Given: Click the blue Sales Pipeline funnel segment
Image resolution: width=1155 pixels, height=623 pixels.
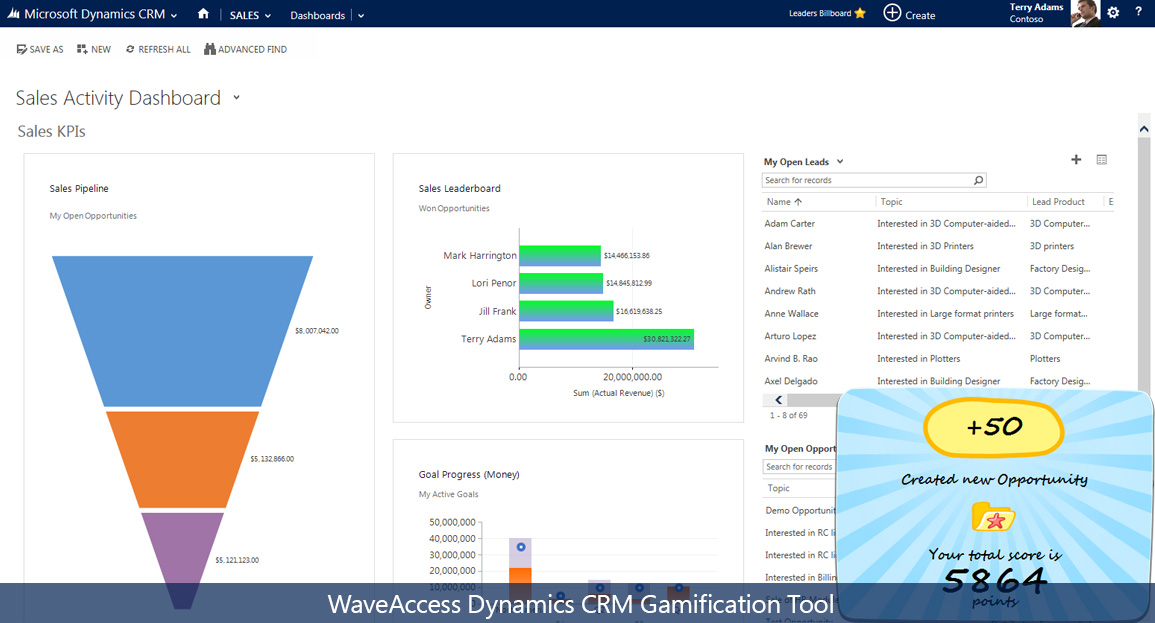Looking at the screenshot, I should (x=183, y=330).
